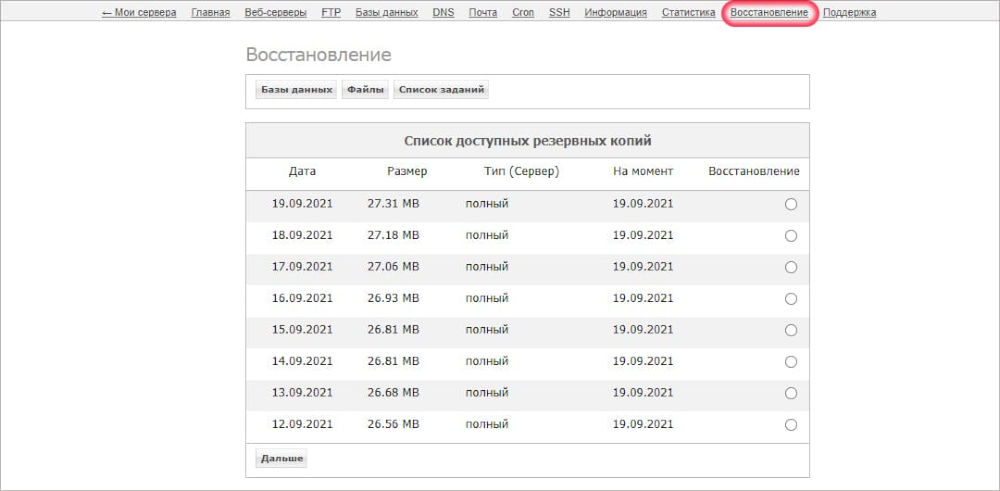Go to Базы данных in top menu

tap(386, 12)
